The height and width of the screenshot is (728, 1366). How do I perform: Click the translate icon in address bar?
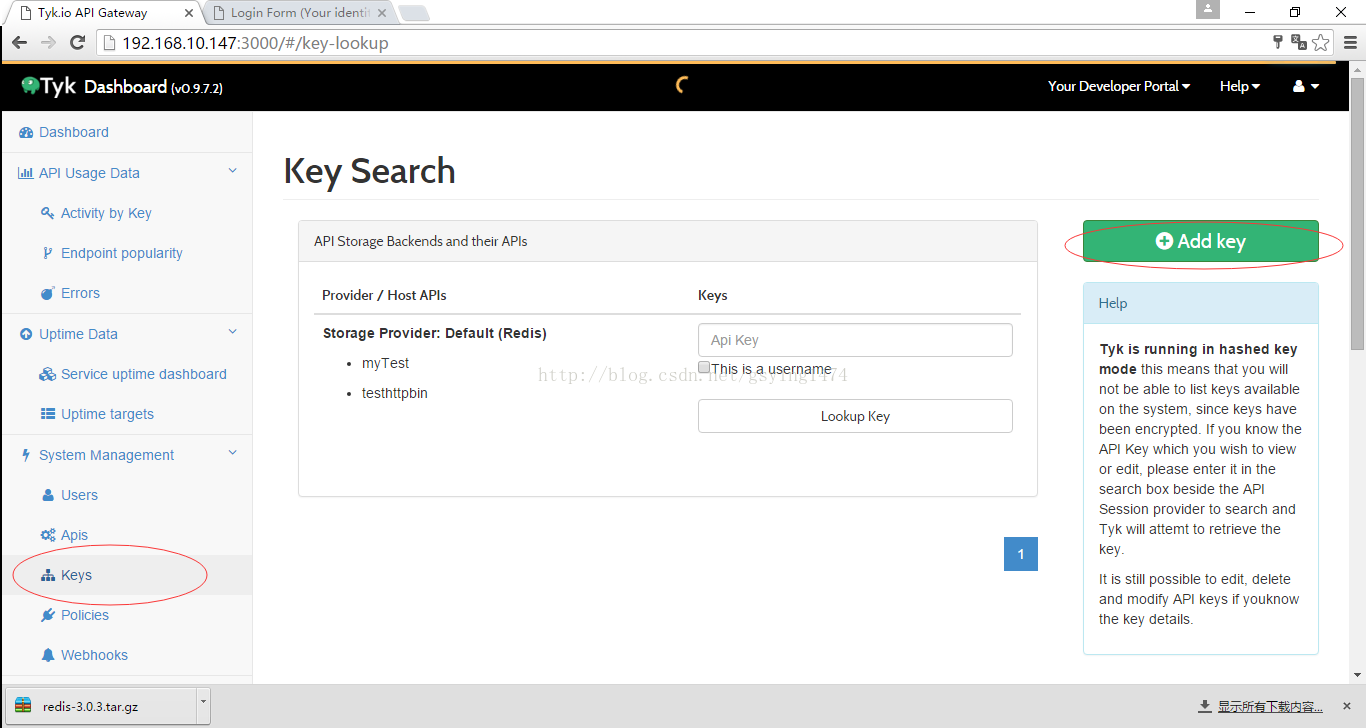point(1299,42)
